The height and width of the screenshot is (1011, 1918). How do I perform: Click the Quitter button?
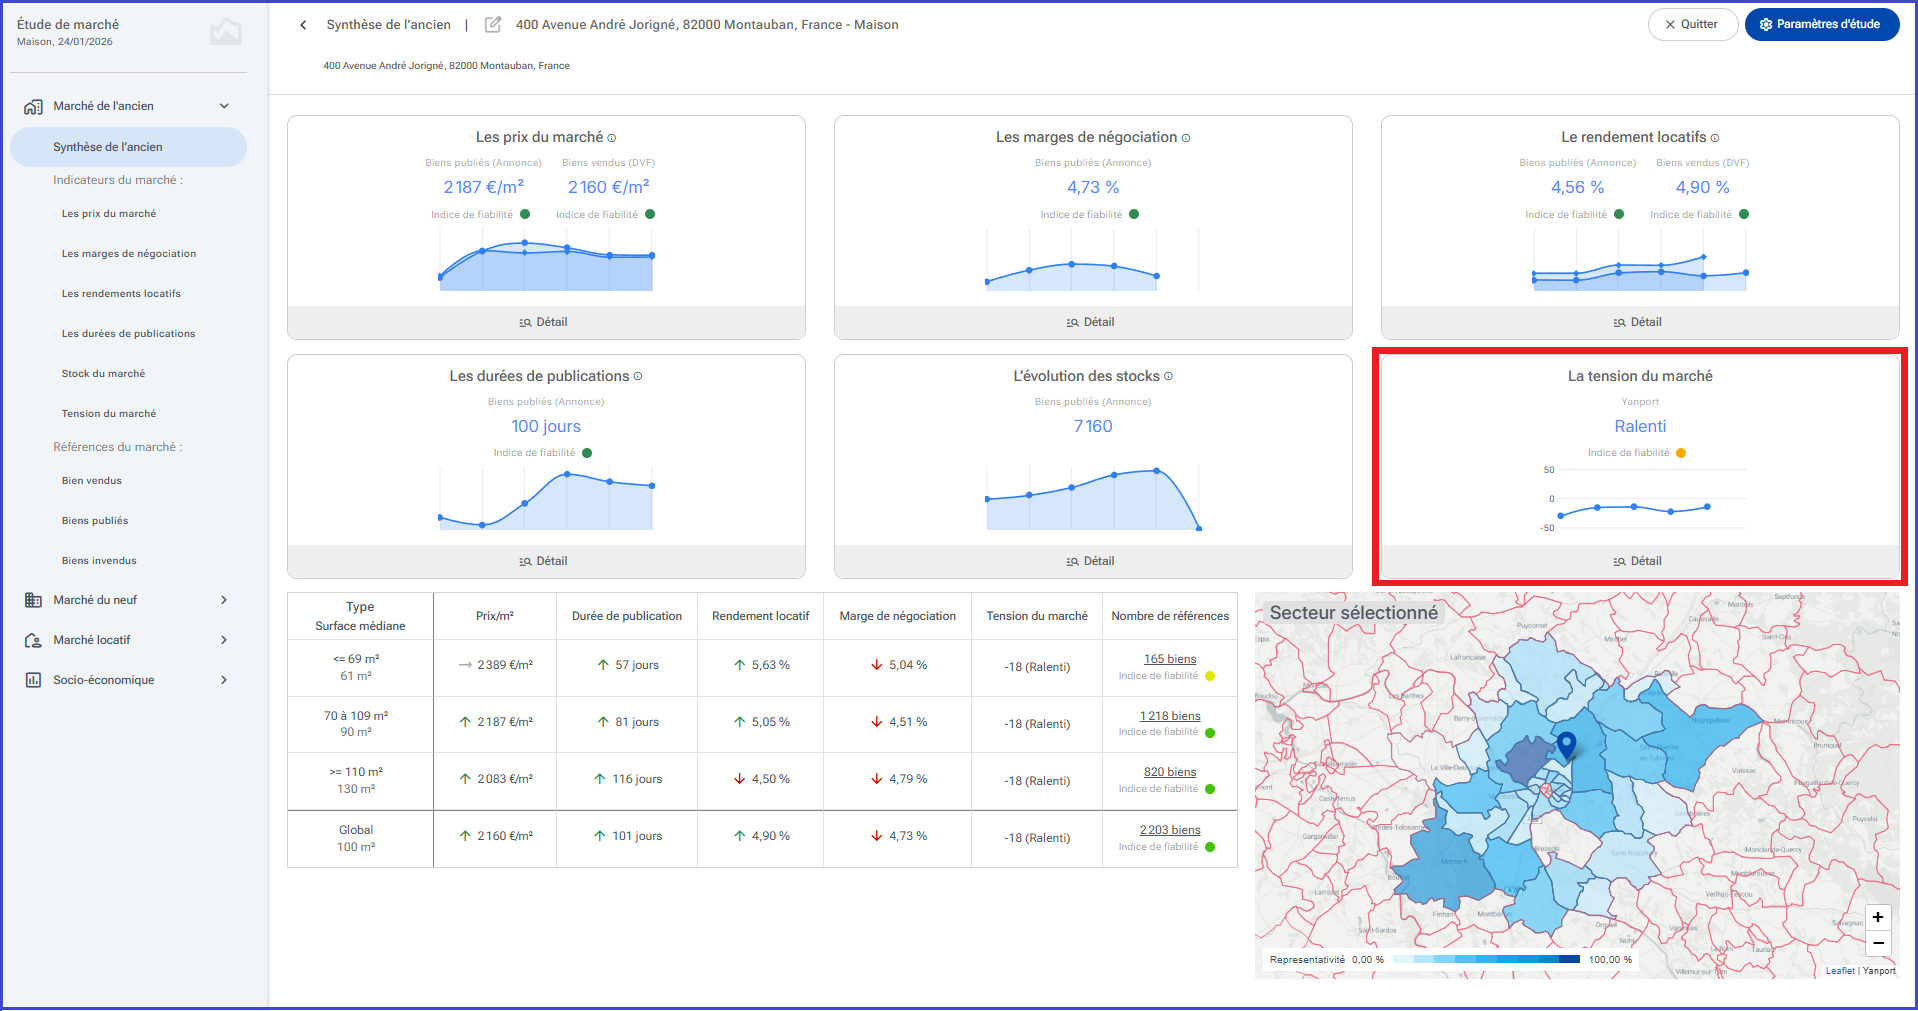click(1693, 25)
